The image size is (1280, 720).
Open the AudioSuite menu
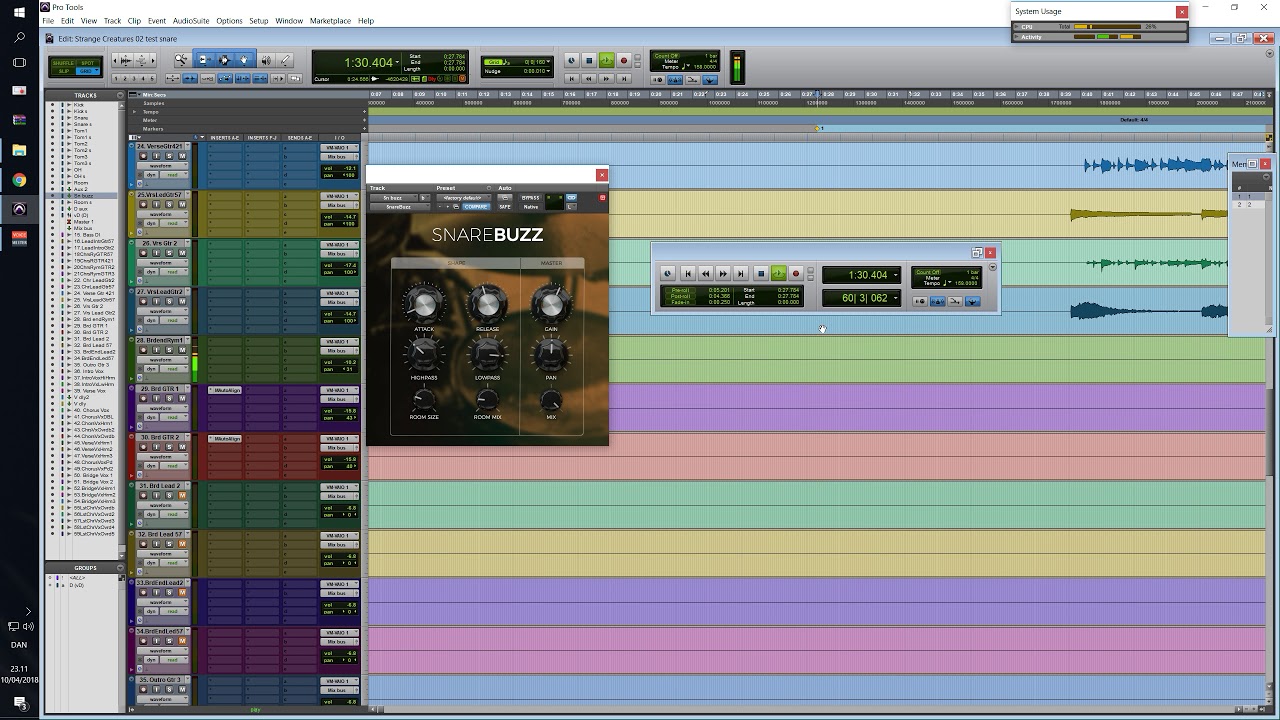click(x=191, y=20)
